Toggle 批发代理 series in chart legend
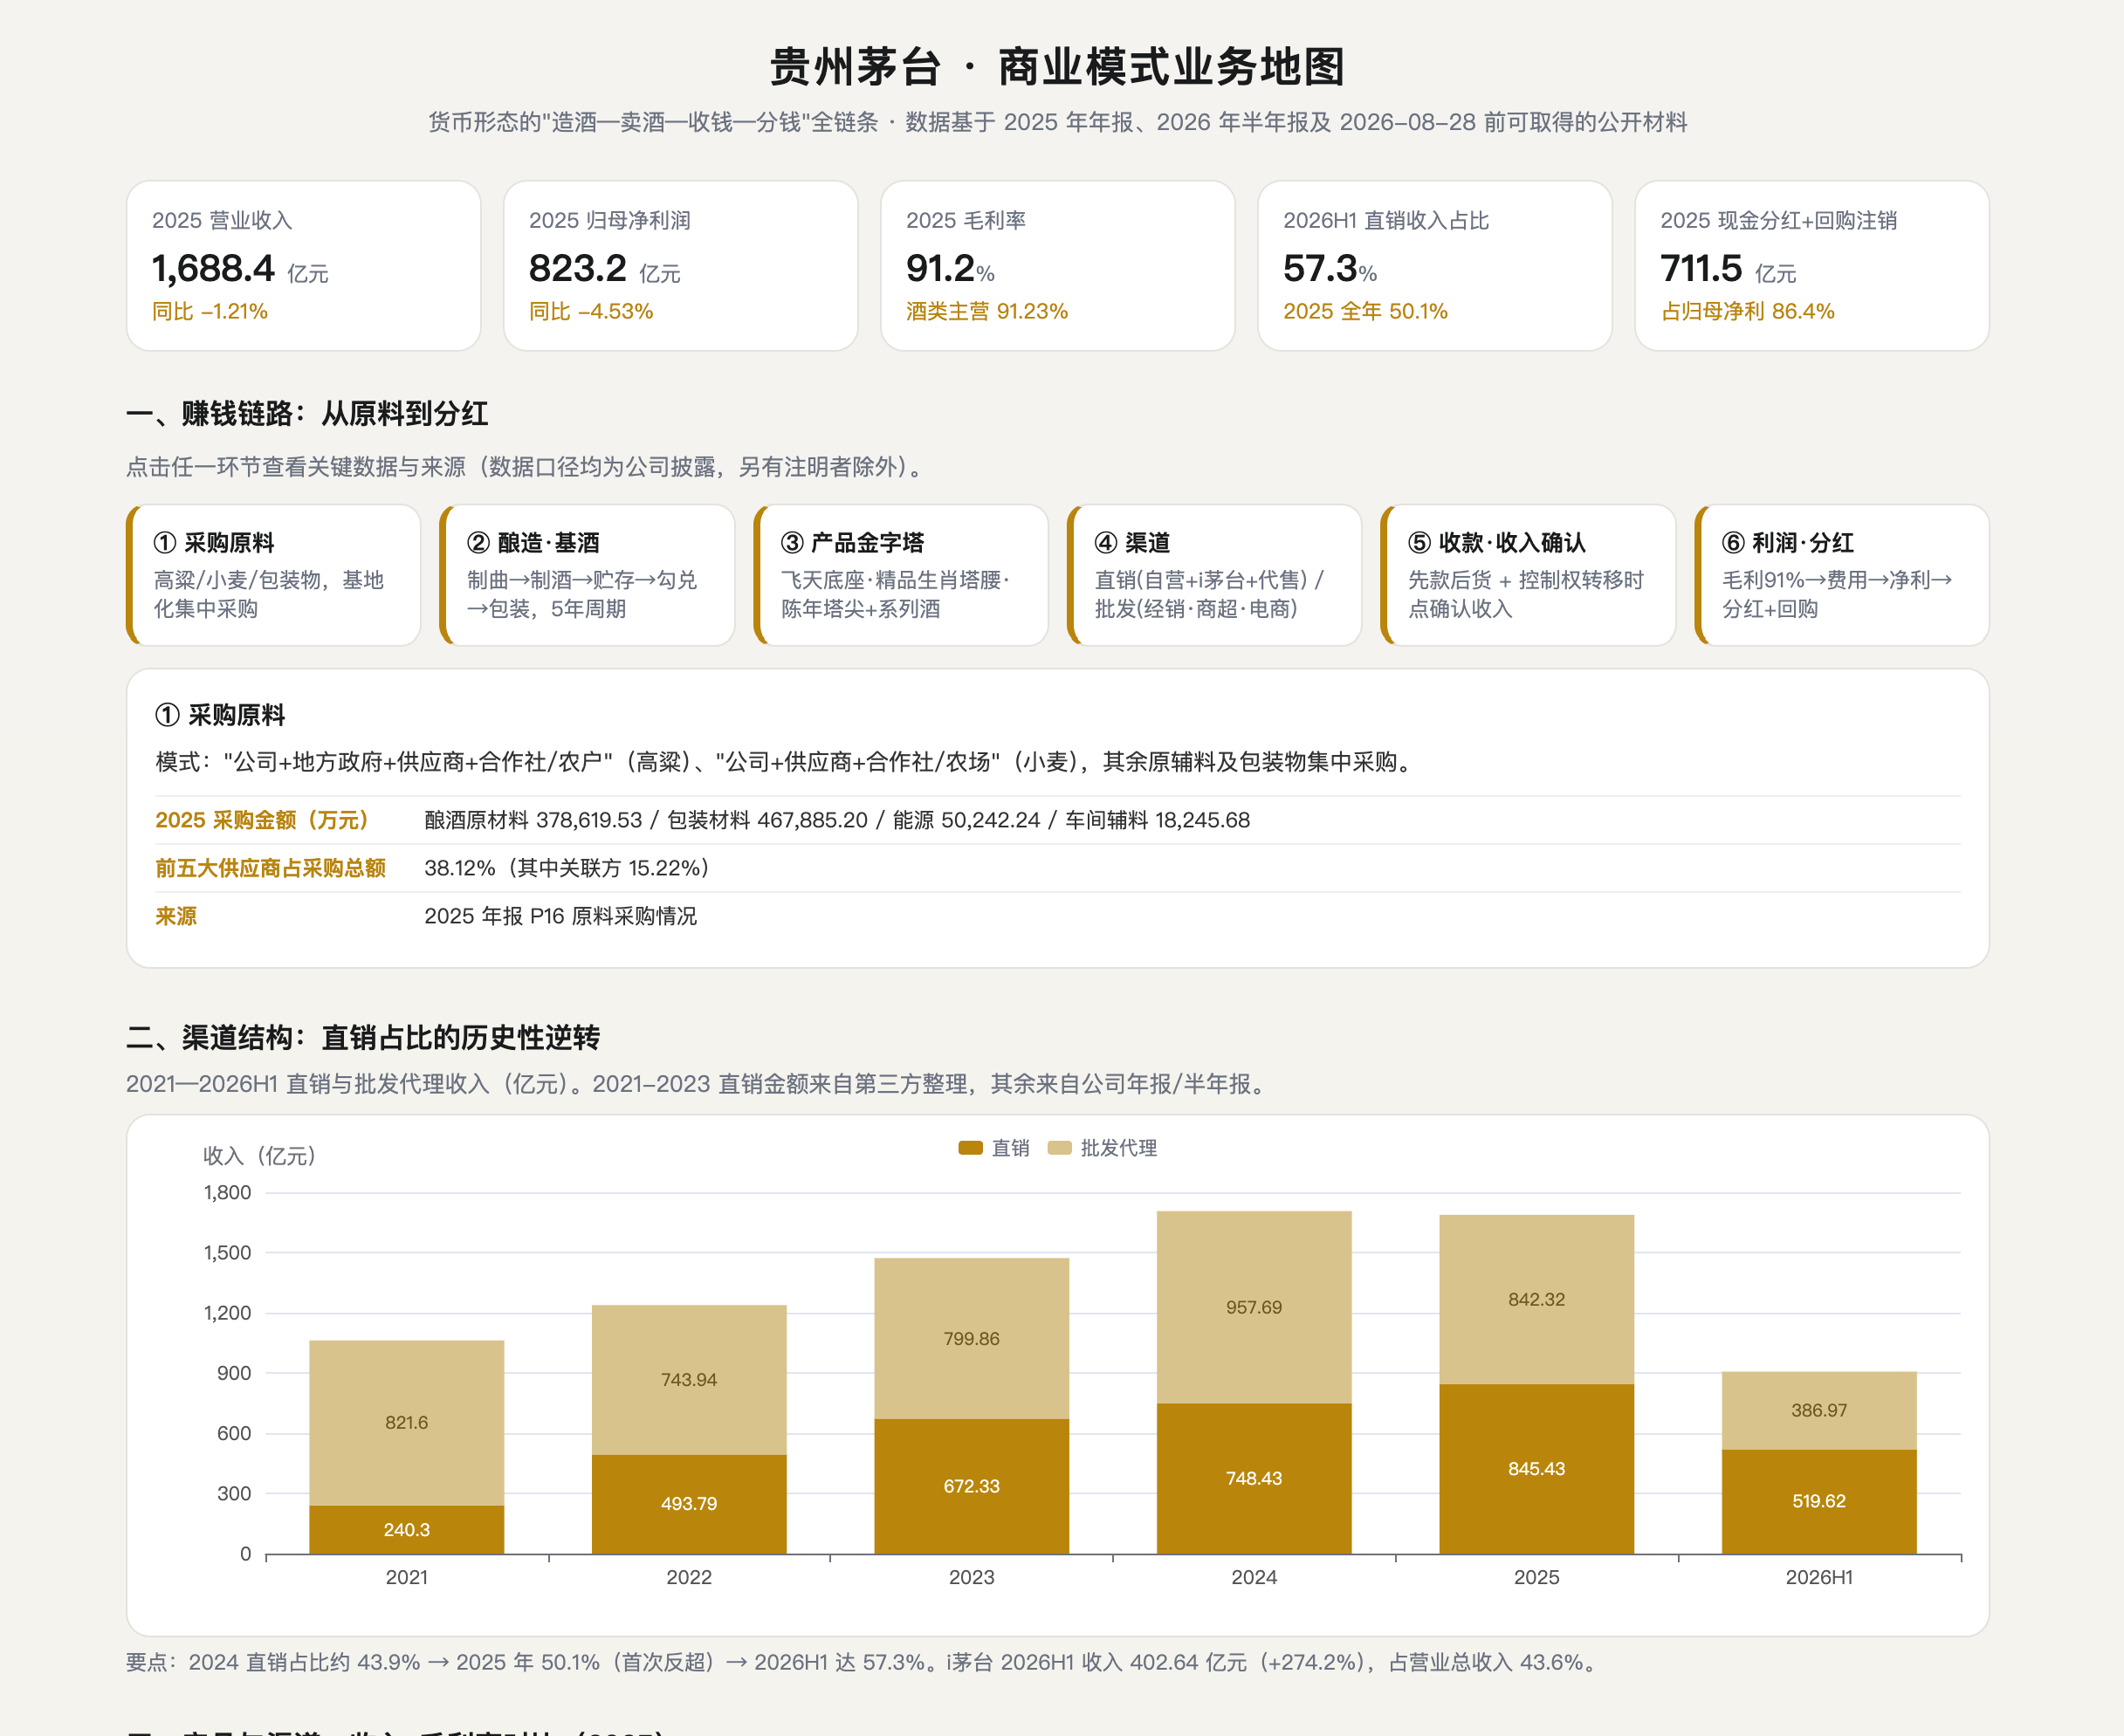 (x=1102, y=1148)
